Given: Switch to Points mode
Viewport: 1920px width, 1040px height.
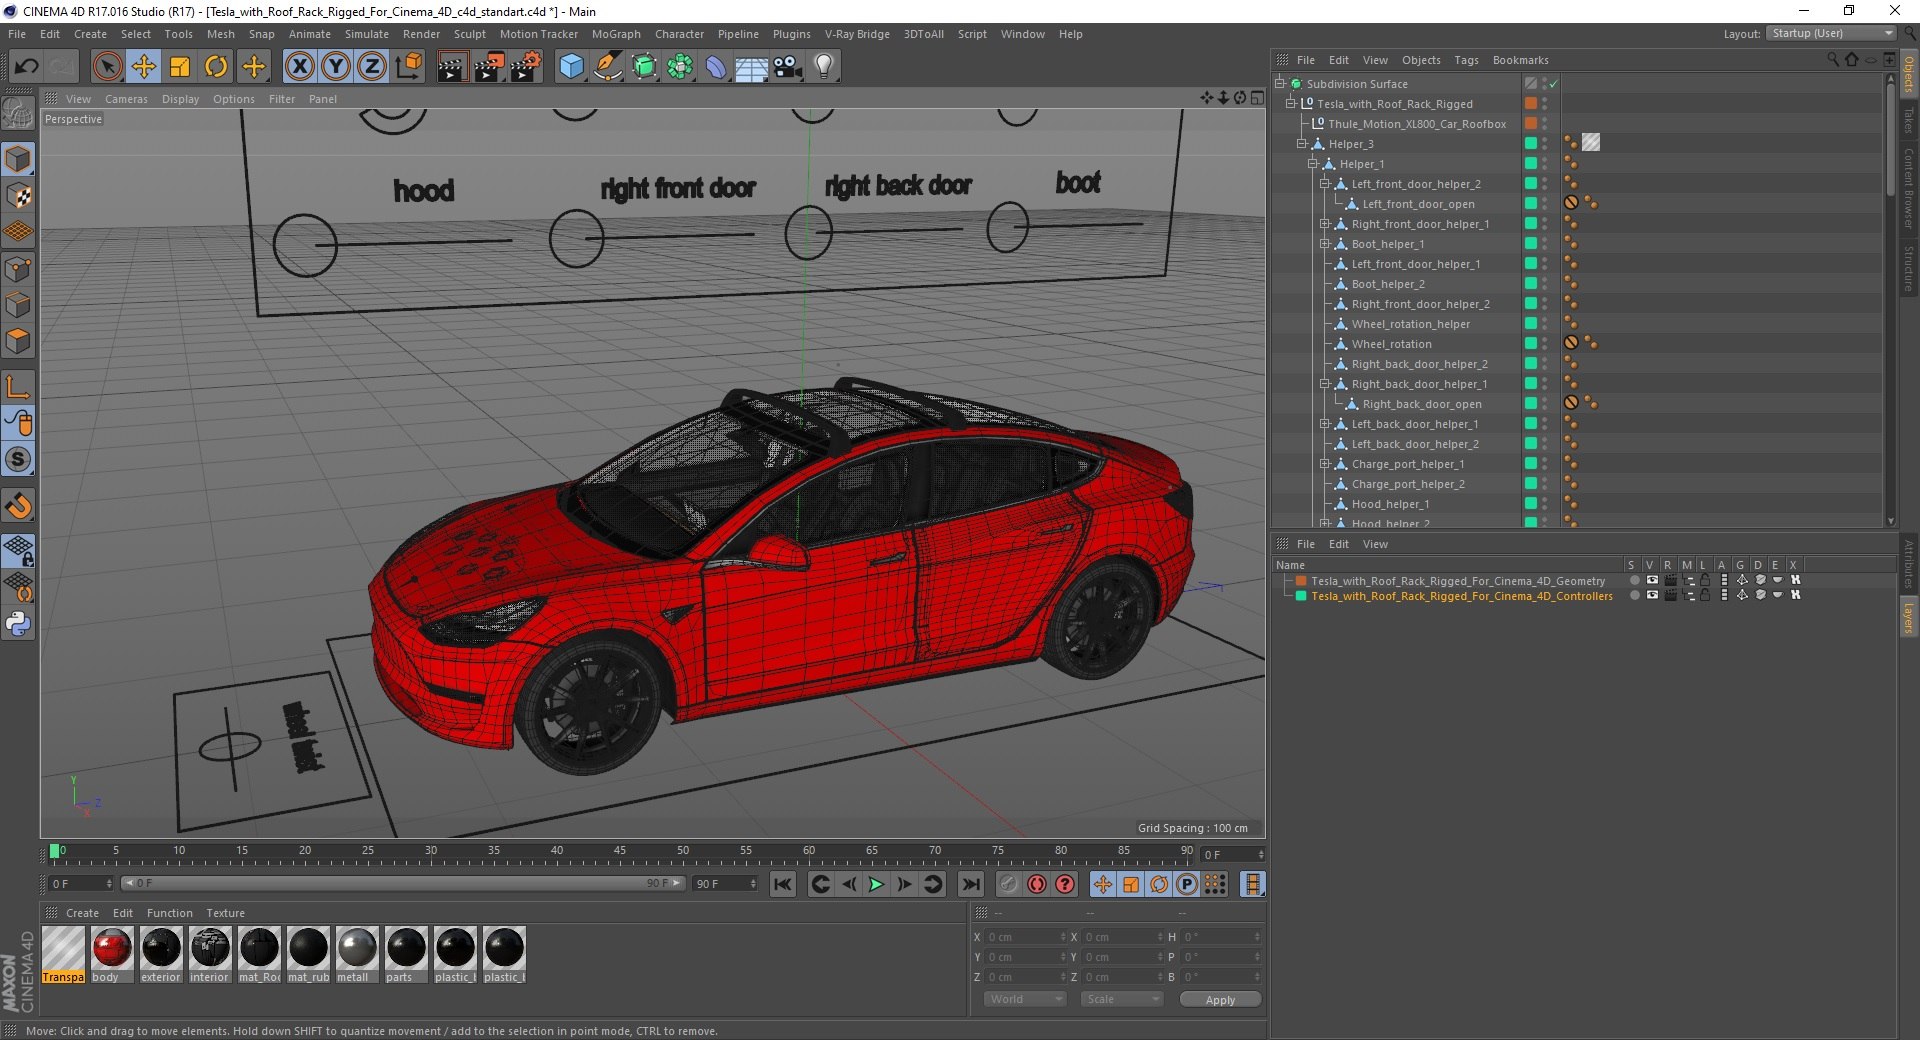Looking at the screenshot, I should [18, 269].
